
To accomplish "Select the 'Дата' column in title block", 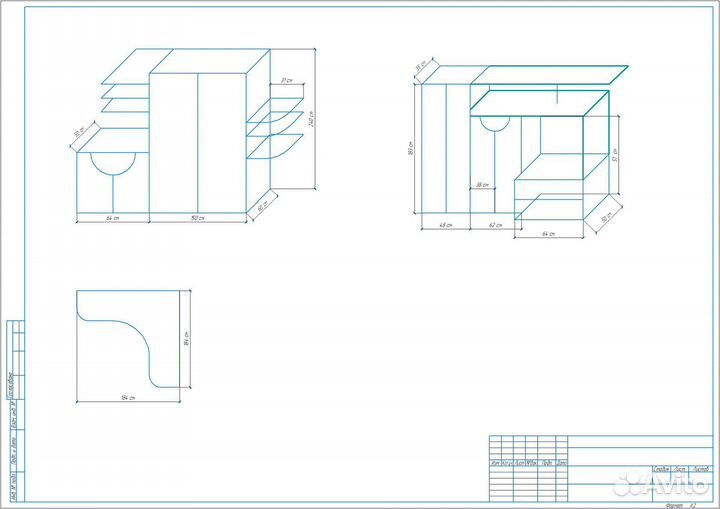I will (x=562, y=463).
